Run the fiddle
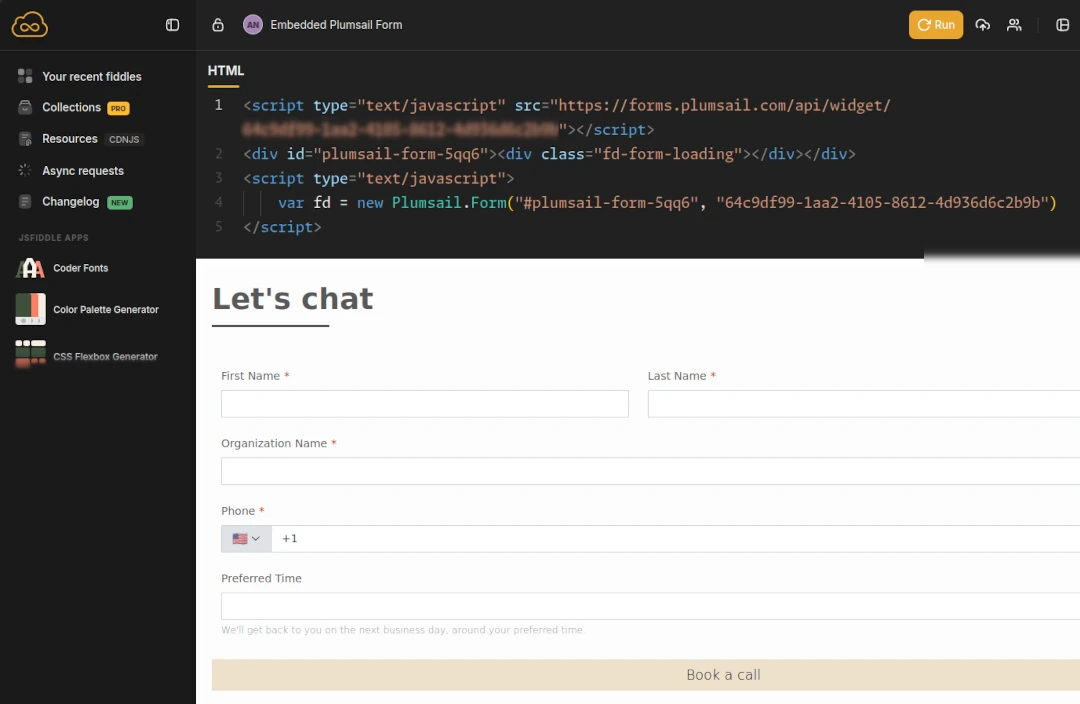 [935, 25]
